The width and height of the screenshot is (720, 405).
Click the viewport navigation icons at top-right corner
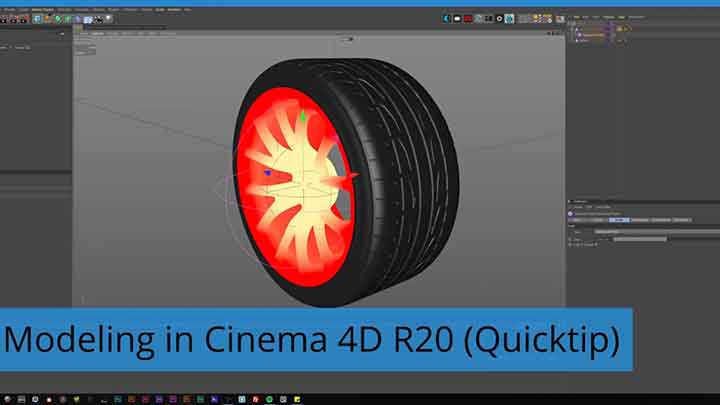pyautogui.click(x=555, y=34)
